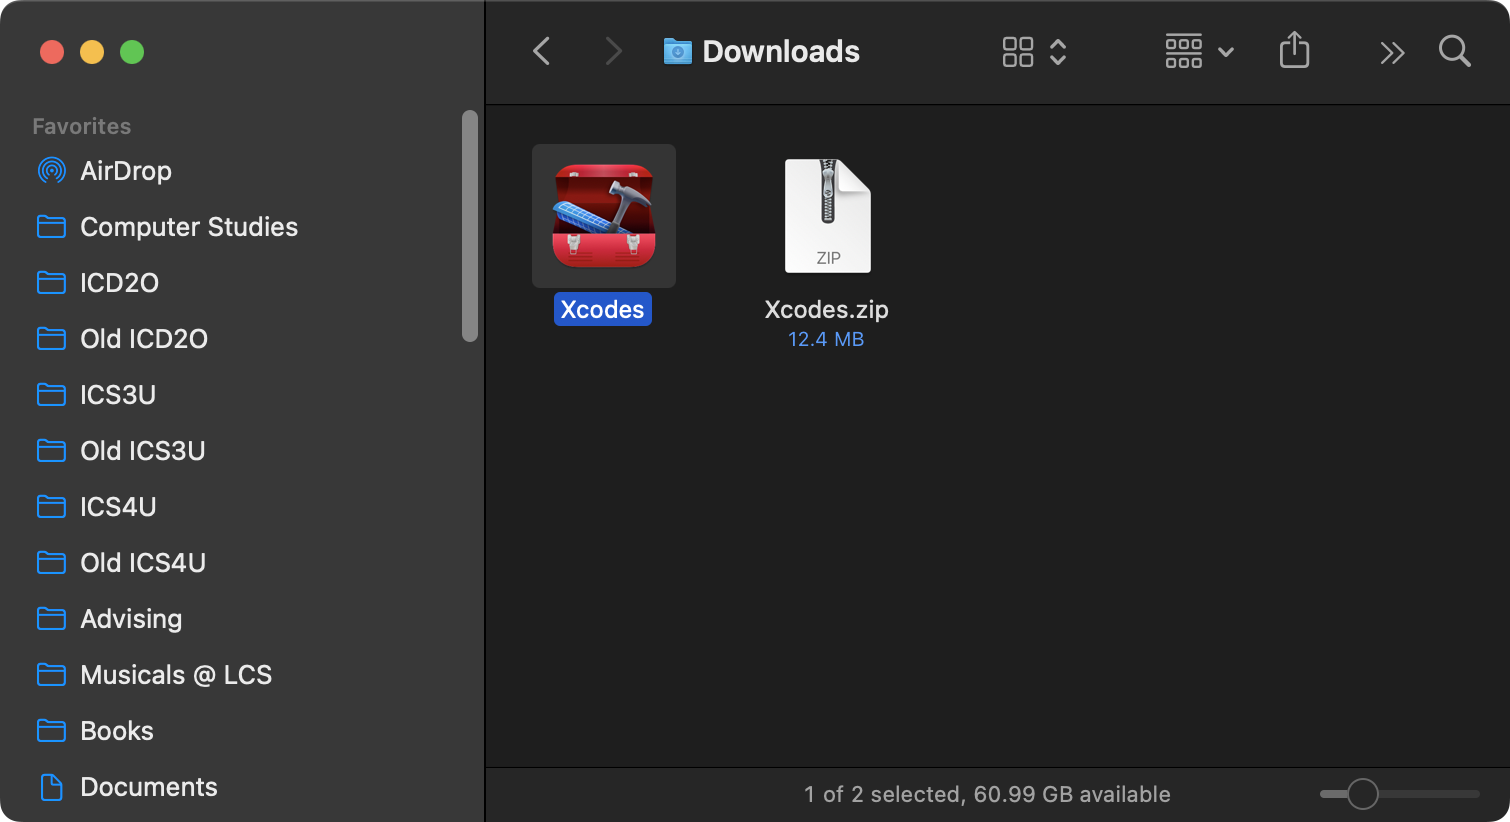The width and height of the screenshot is (1510, 822).
Task: Click the Downloads folder title icon
Action: [x=678, y=51]
